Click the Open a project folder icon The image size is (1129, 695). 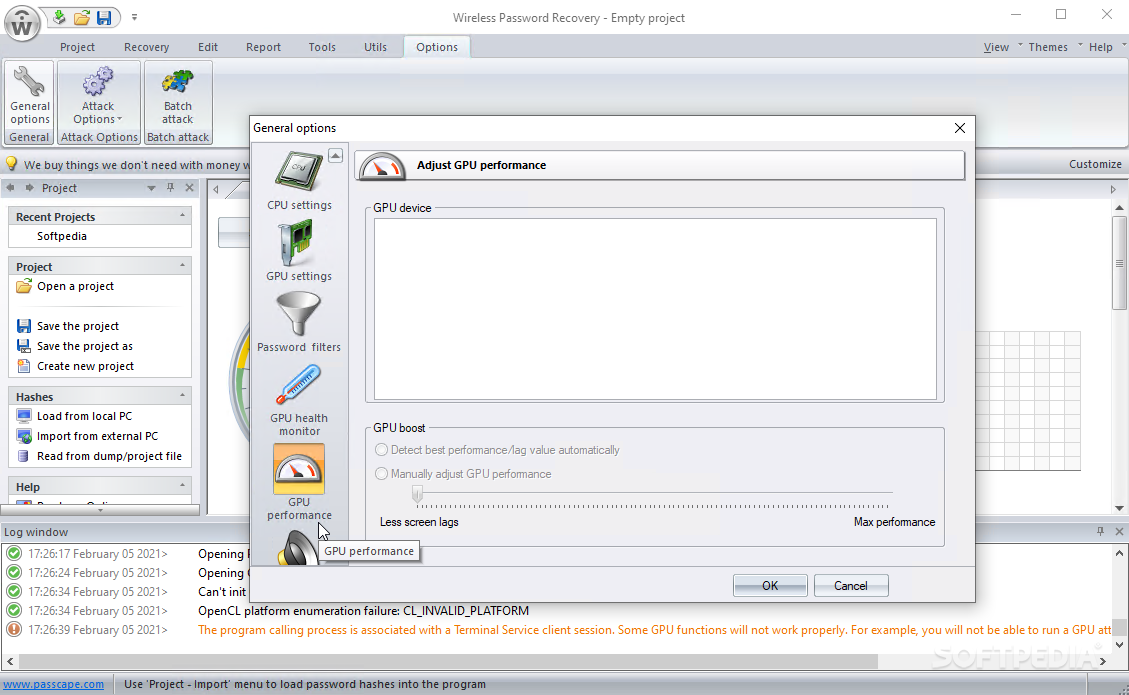pos(24,286)
